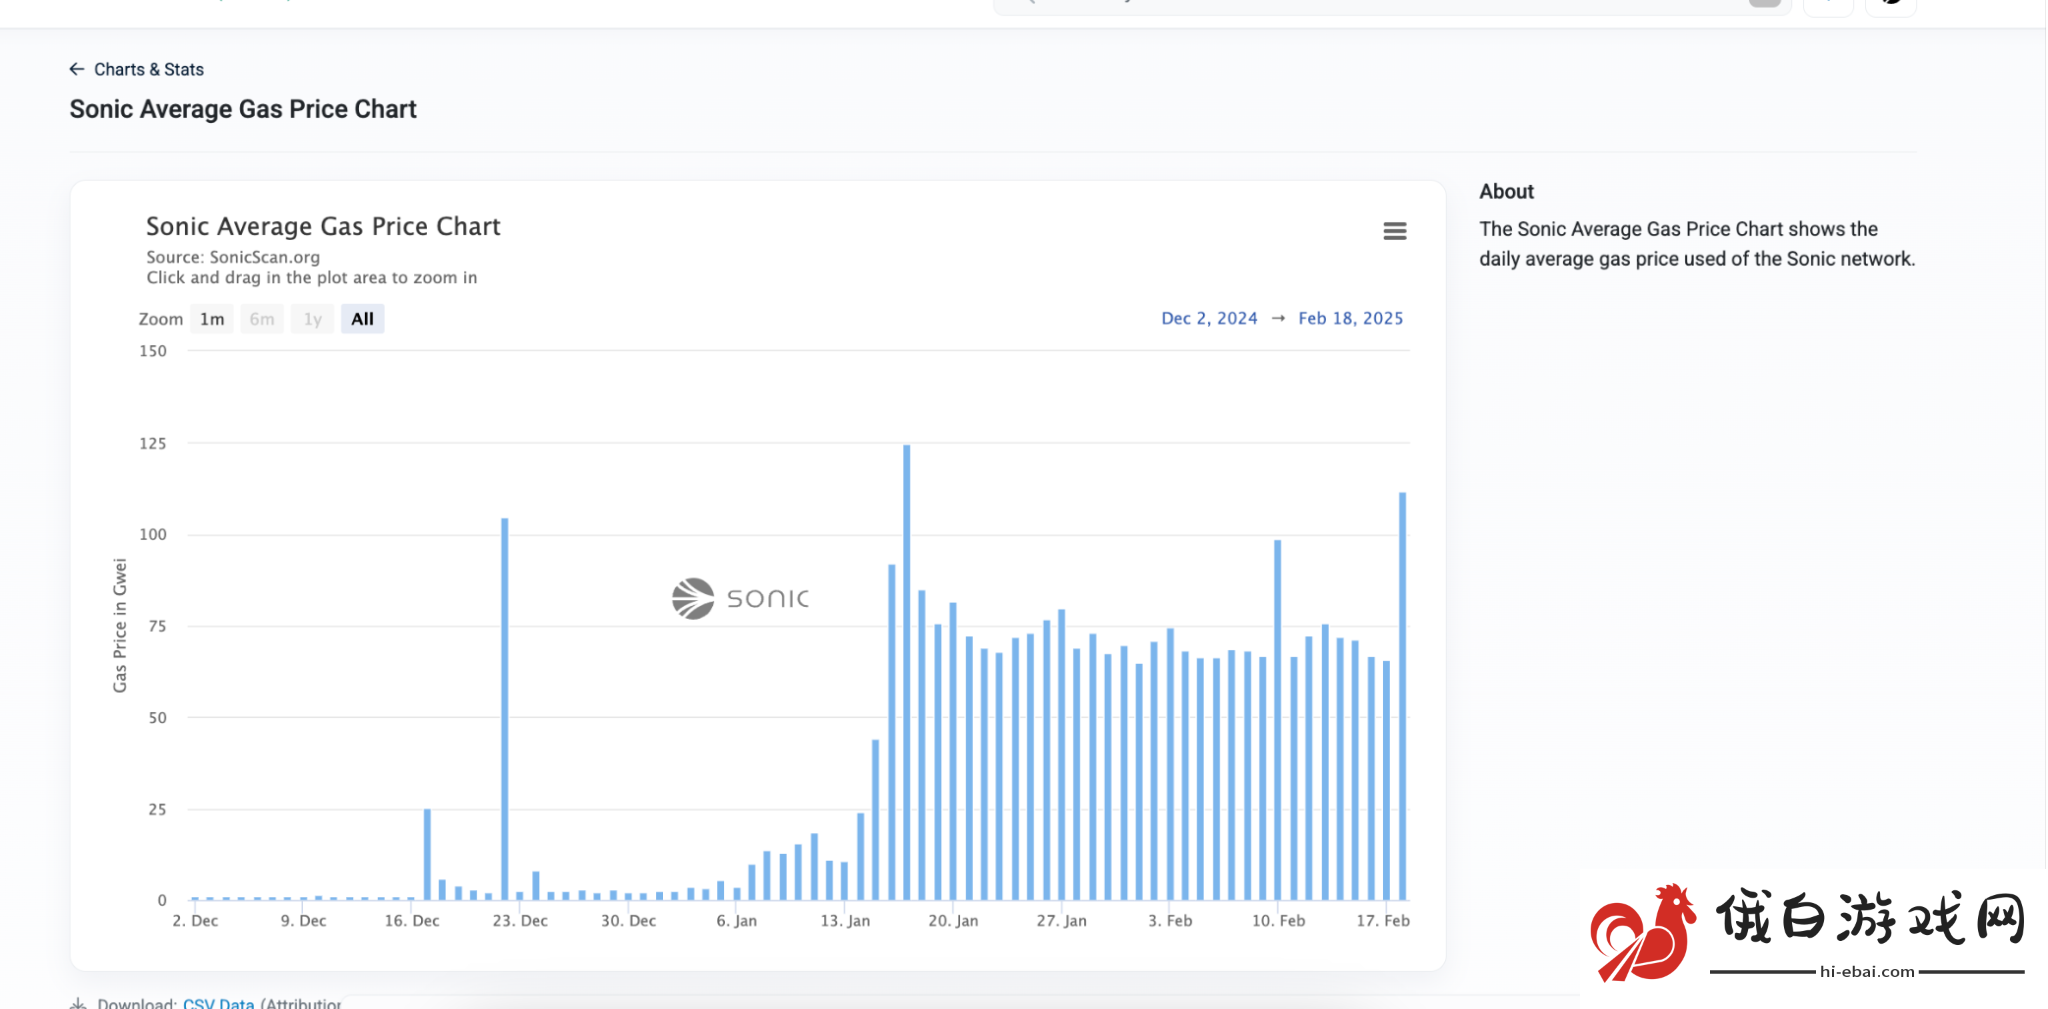Click the '2. Dec' x-axis label

(195, 921)
